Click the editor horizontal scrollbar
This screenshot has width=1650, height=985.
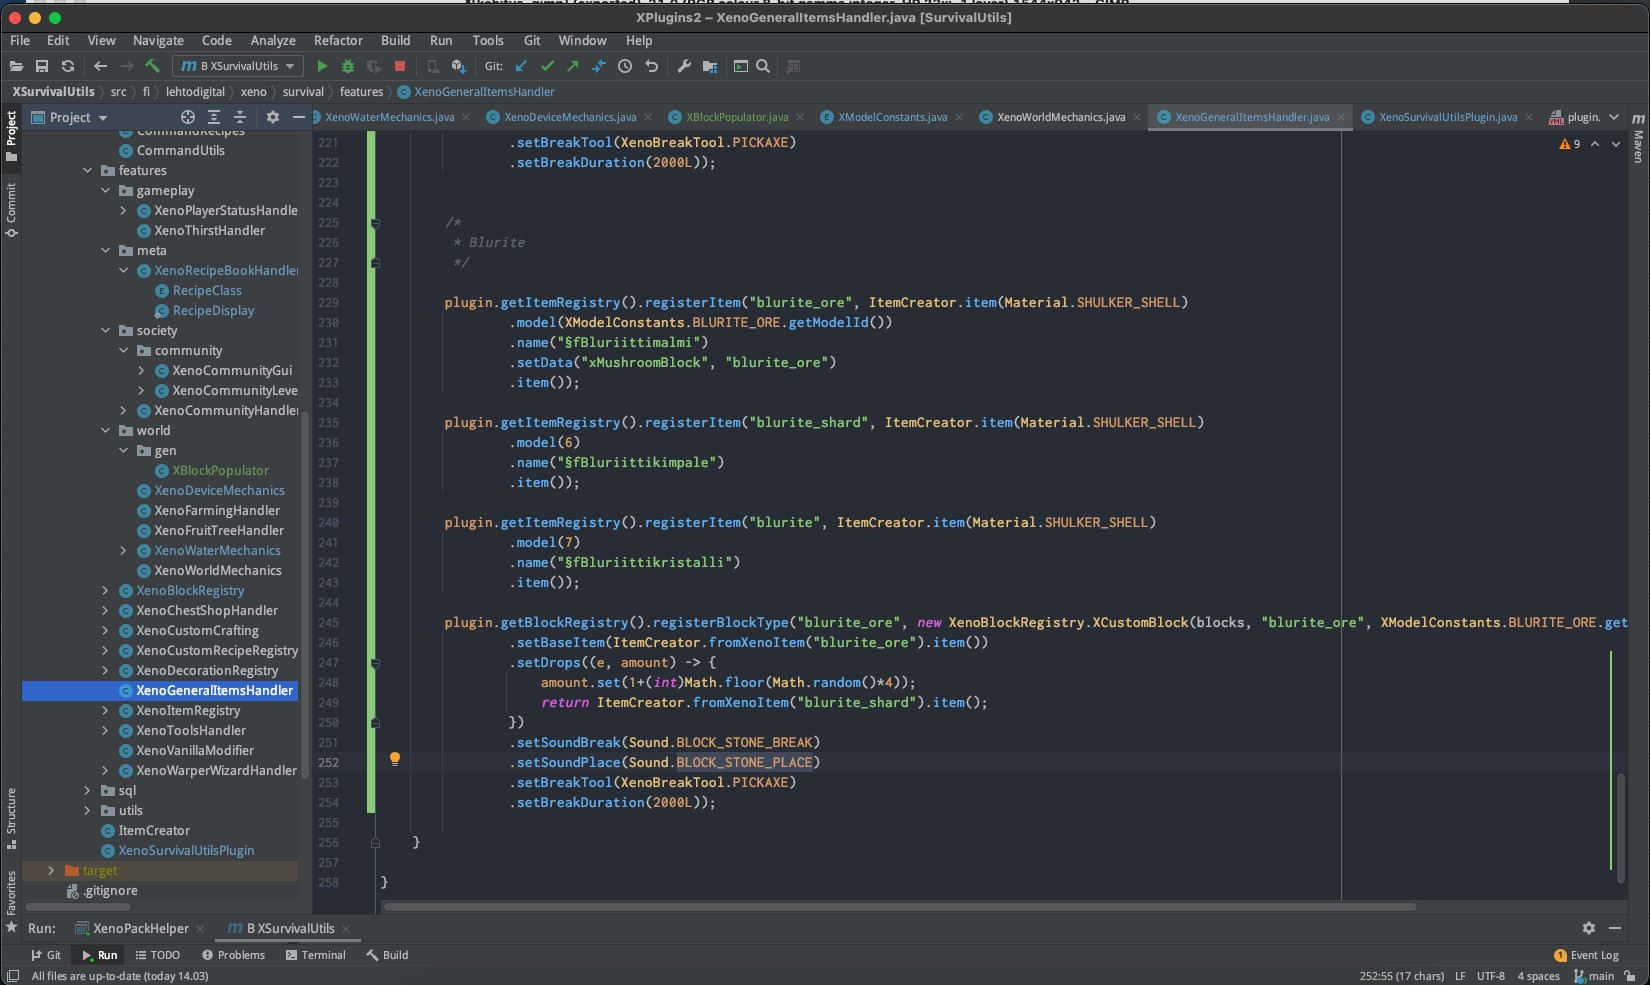[900, 907]
